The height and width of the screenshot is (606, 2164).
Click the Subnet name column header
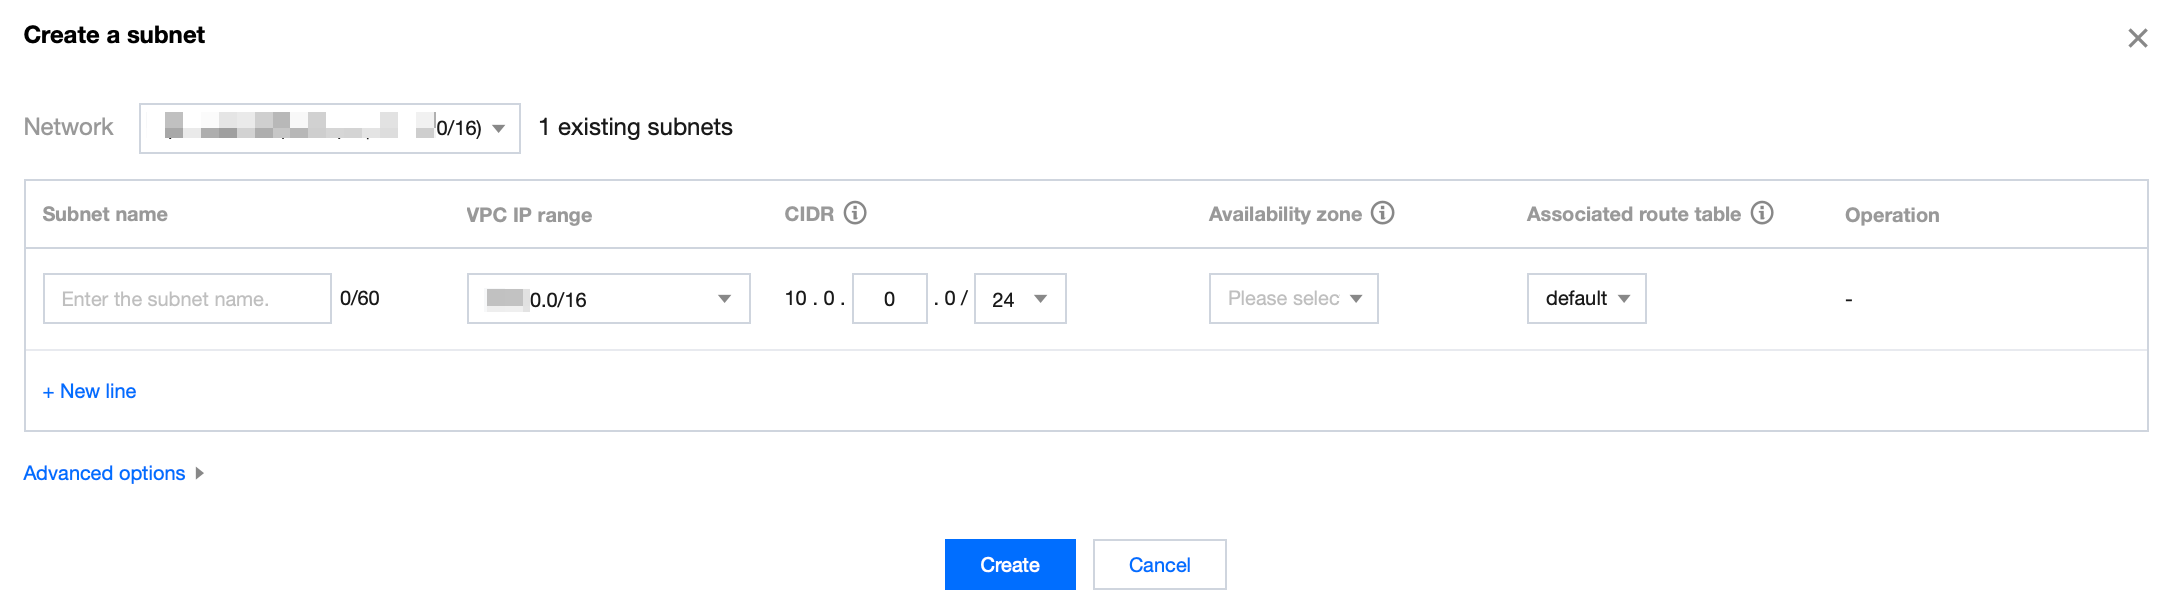[x=105, y=214]
